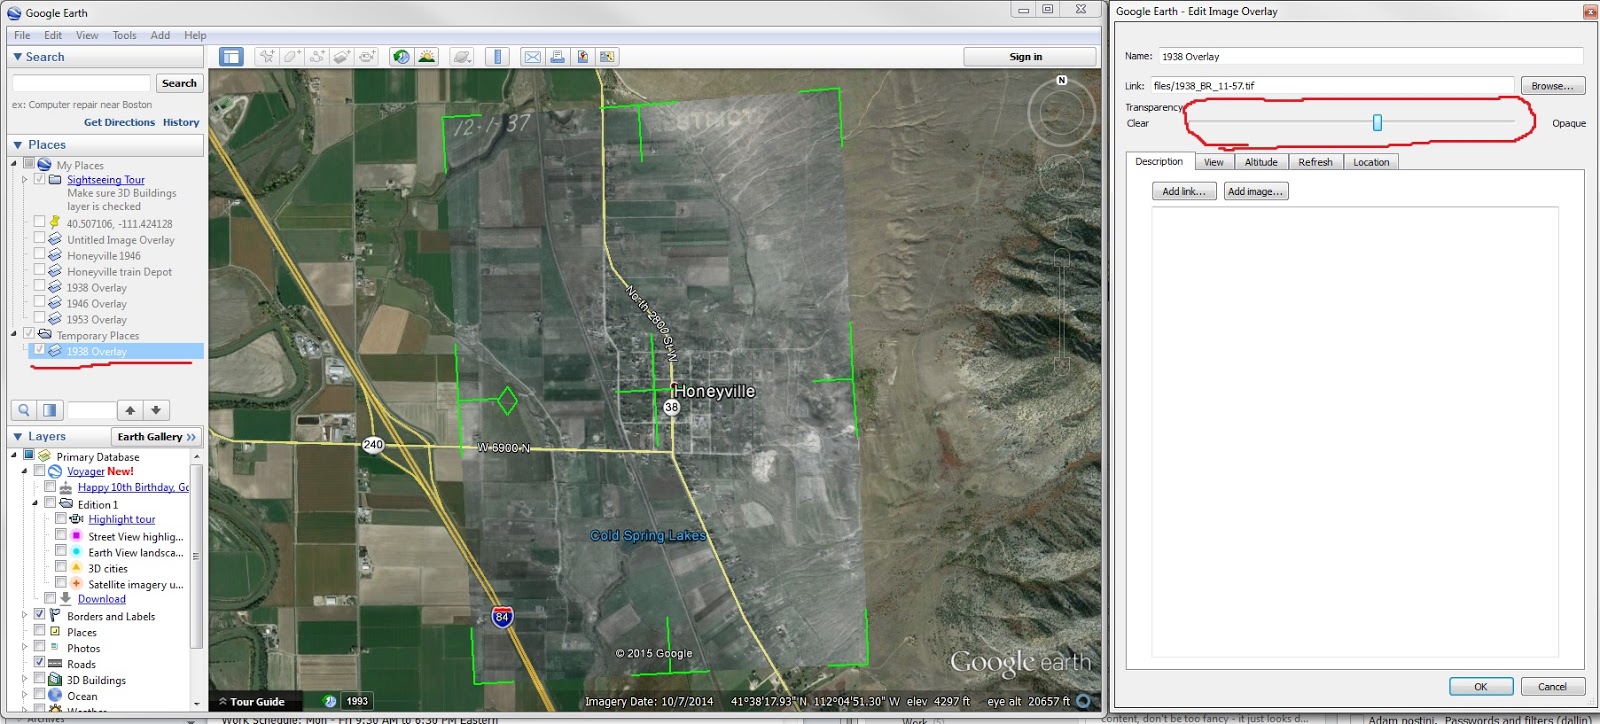Enable the 3D Buildings layer checkbox
Screen dimensions: 1600x724
coord(39,679)
